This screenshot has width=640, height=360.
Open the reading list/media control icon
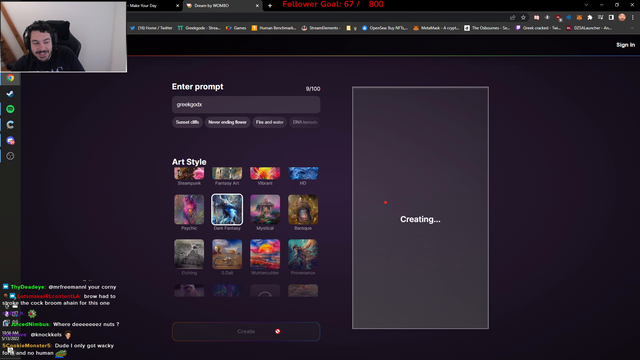point(600,17)
